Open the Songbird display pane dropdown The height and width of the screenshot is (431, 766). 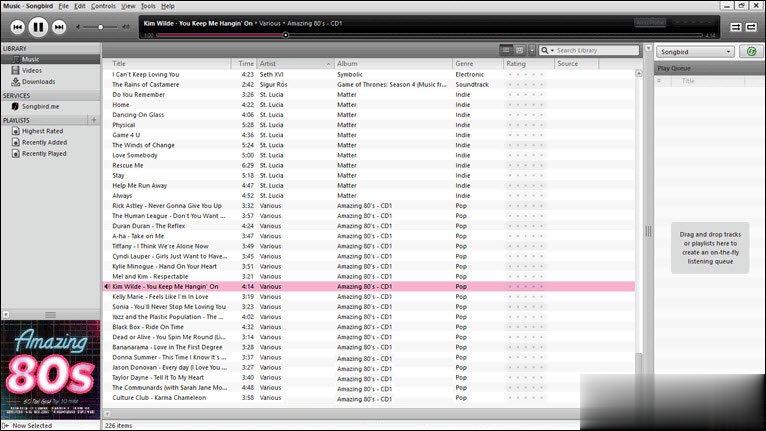point(695,52)
